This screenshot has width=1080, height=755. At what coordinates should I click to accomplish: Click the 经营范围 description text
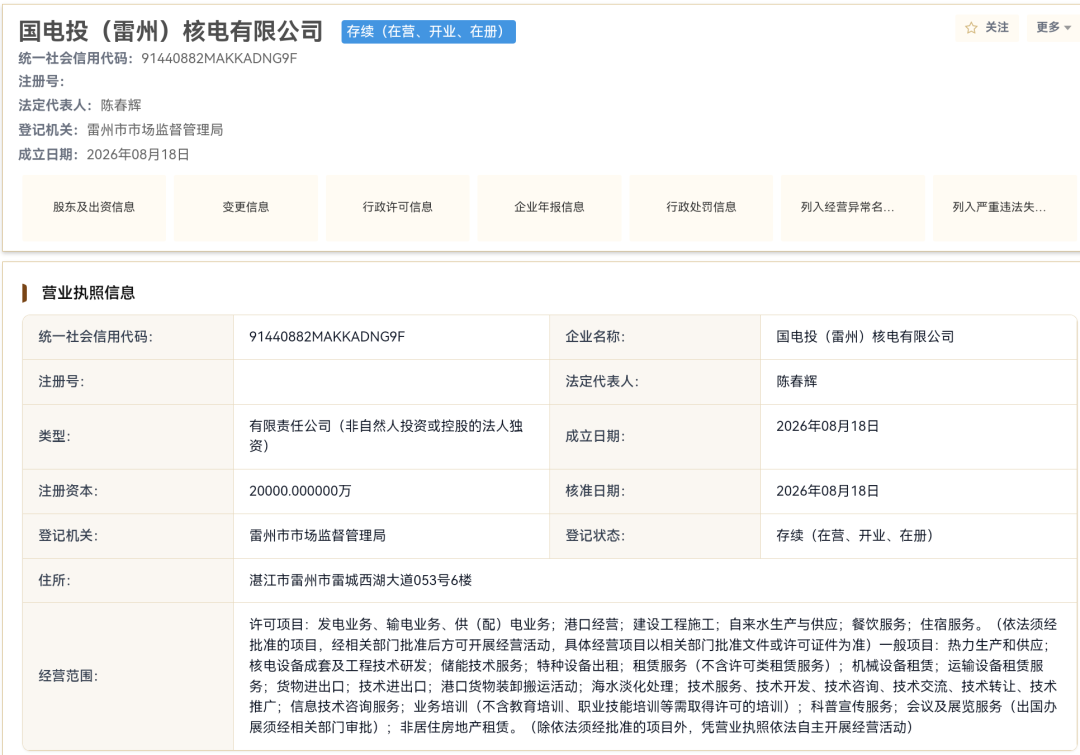point(653,676)
